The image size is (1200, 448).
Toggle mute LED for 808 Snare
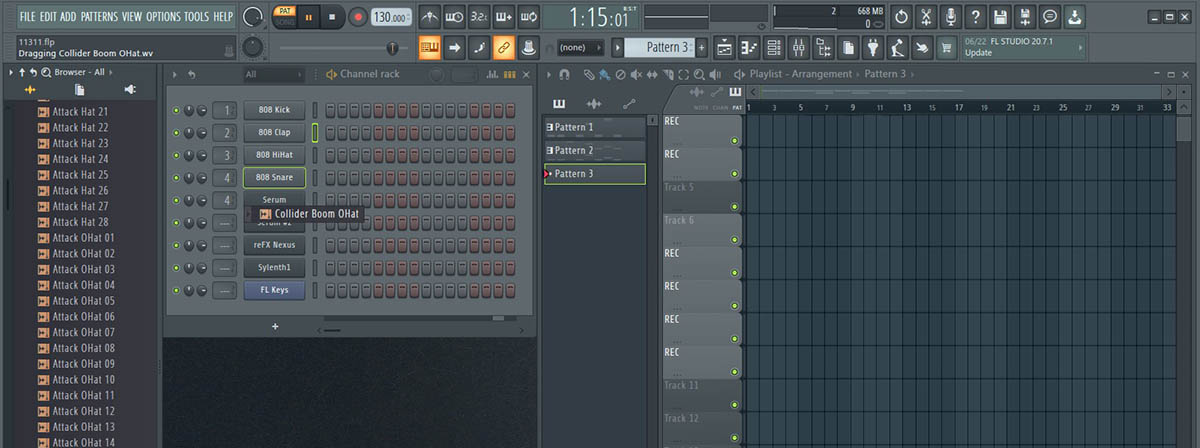[176, 177]
